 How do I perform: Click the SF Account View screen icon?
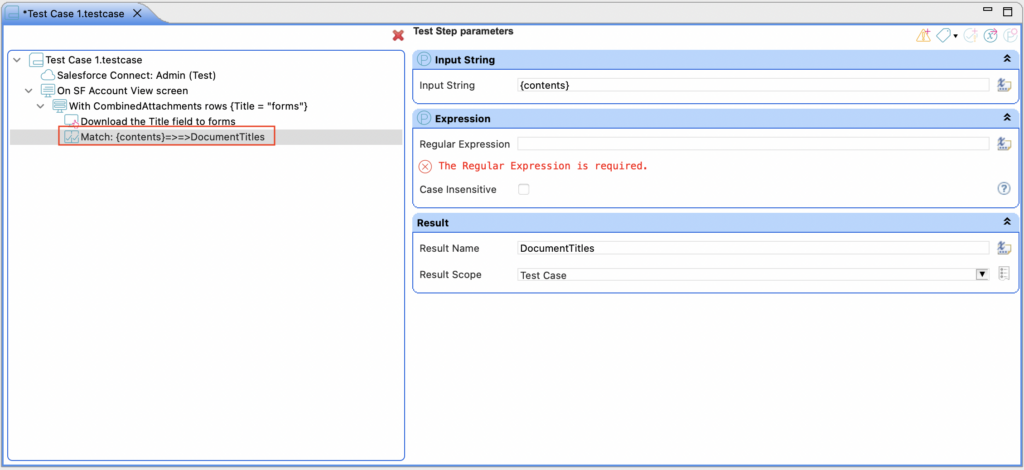pyautogui.click(x=48, y=91)
